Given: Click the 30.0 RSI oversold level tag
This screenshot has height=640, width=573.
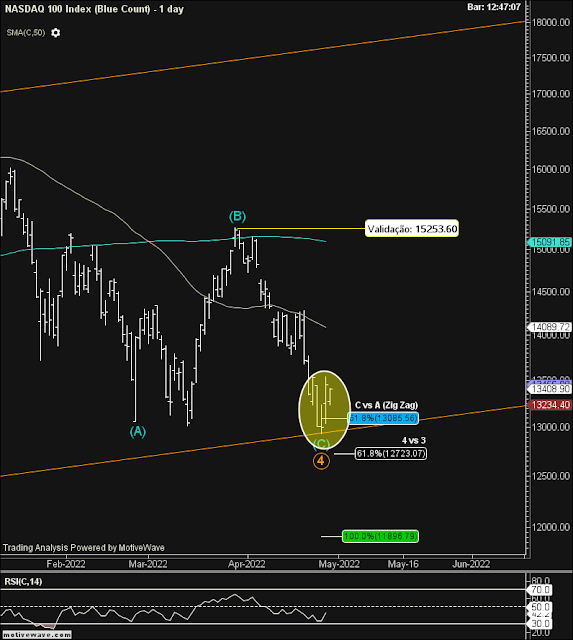Looking at the screenshot, I should (x=540, y=623).
